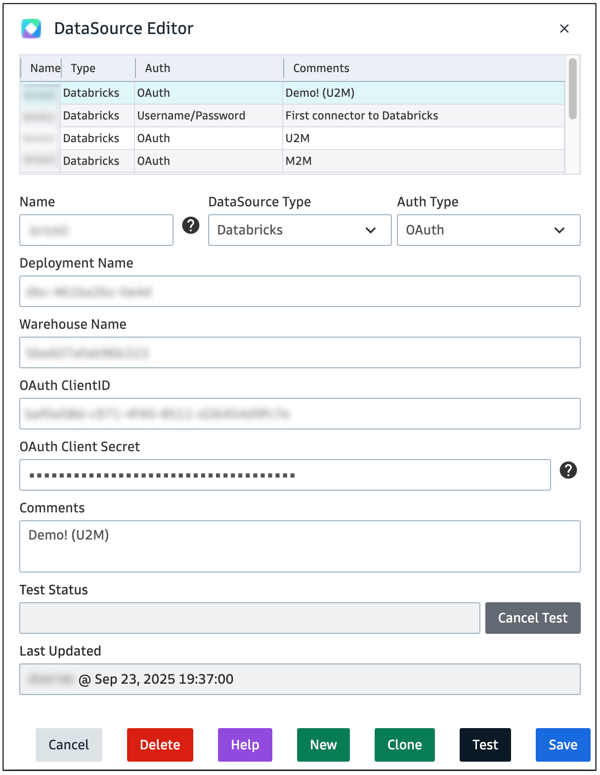This screenshot has height=775, width=600.
Task: Click the DataSource Editor app logo icon
Action: point(31,29)
